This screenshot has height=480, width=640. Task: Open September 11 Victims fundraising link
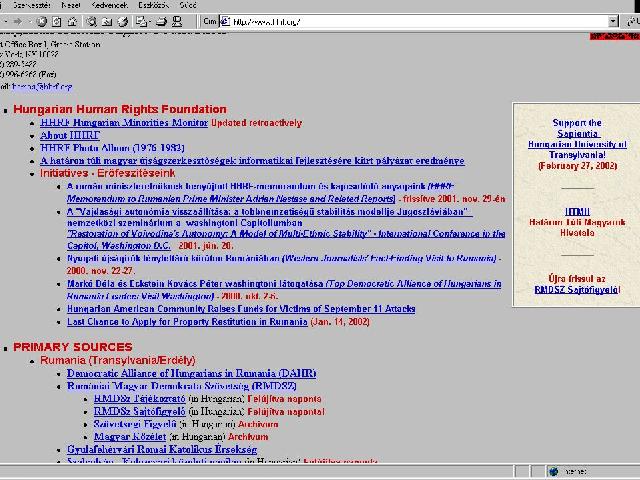pyautogui.click(x=241, y=309)
